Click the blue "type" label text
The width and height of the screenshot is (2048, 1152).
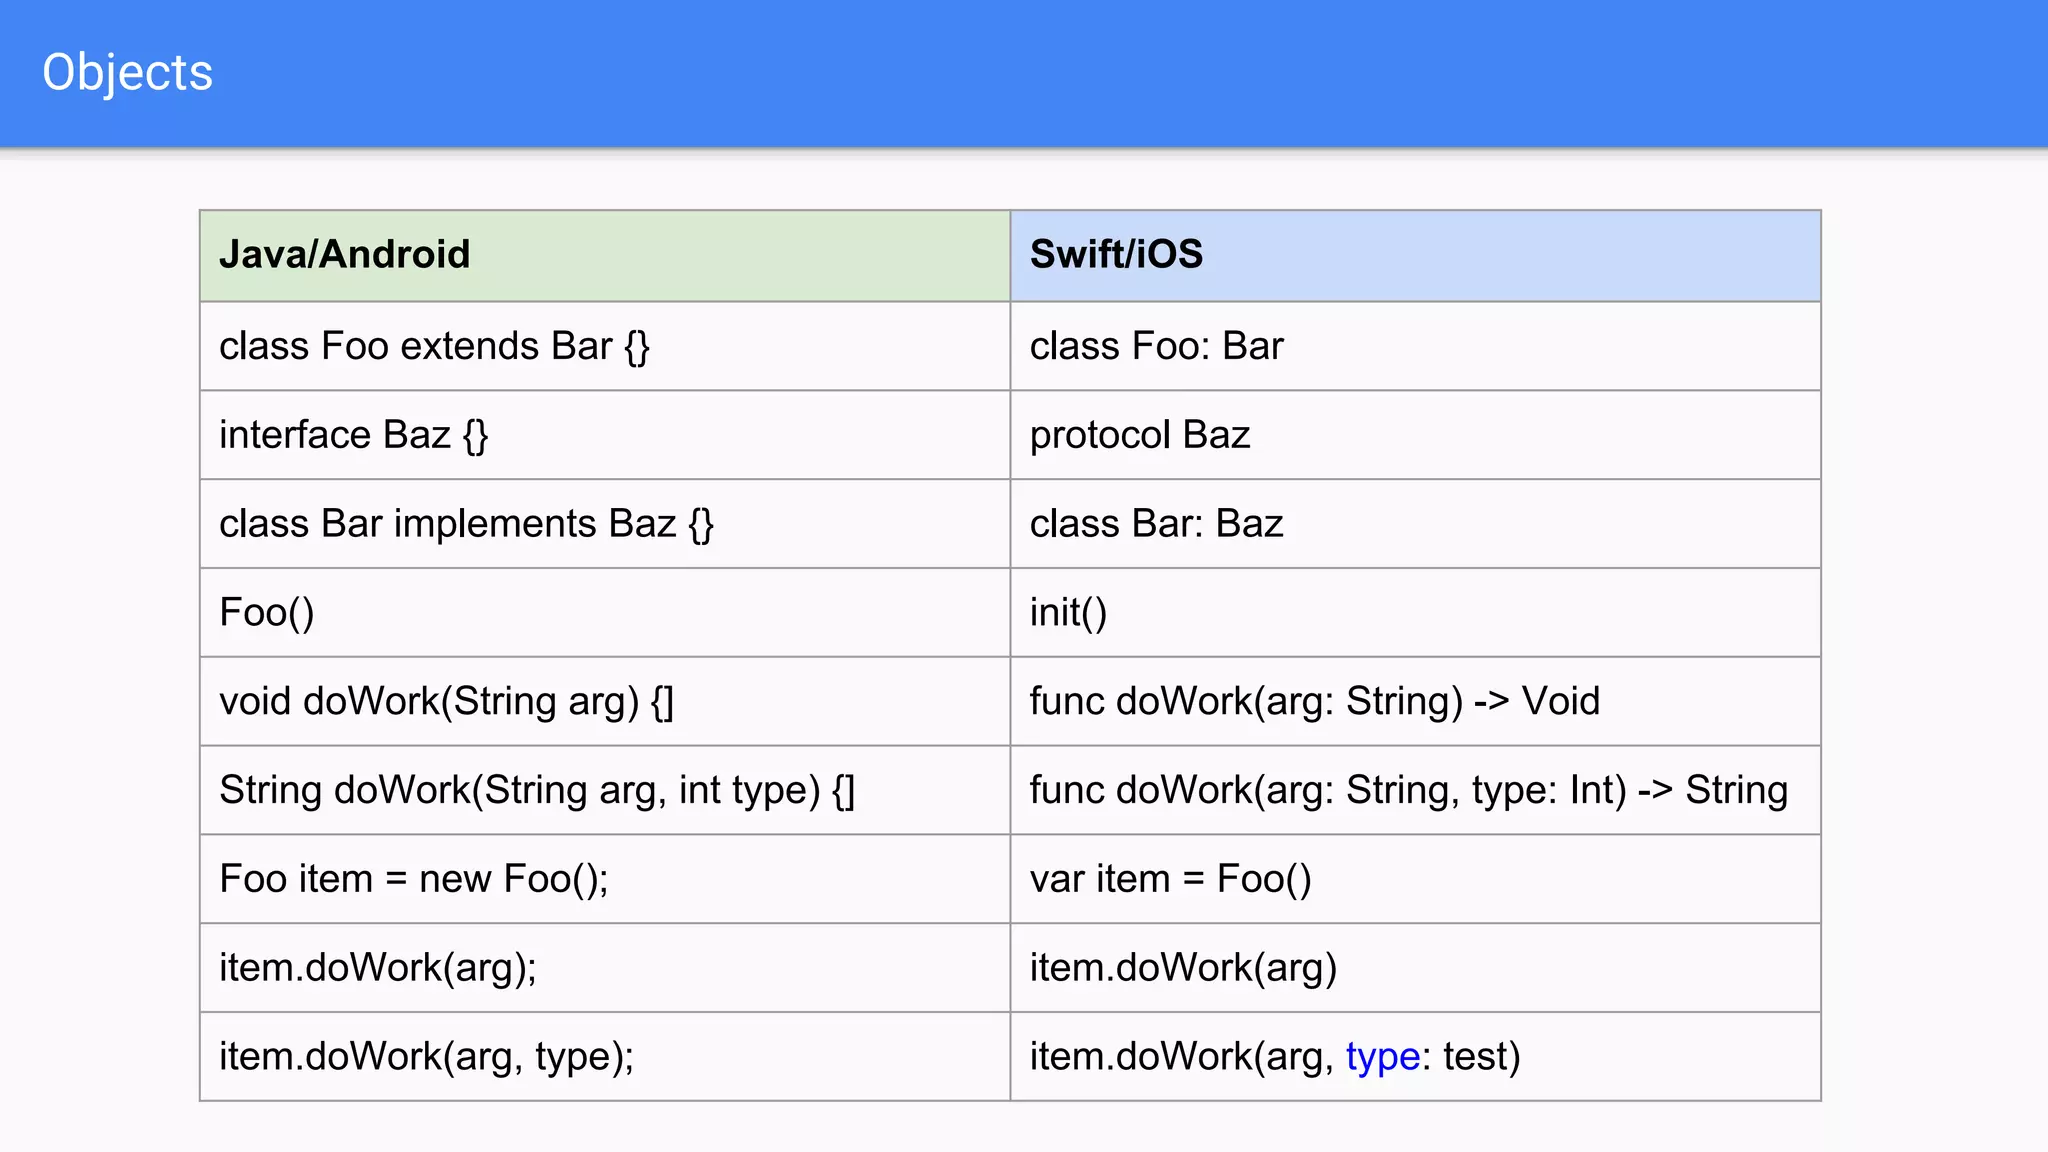pos(1382,1057)
